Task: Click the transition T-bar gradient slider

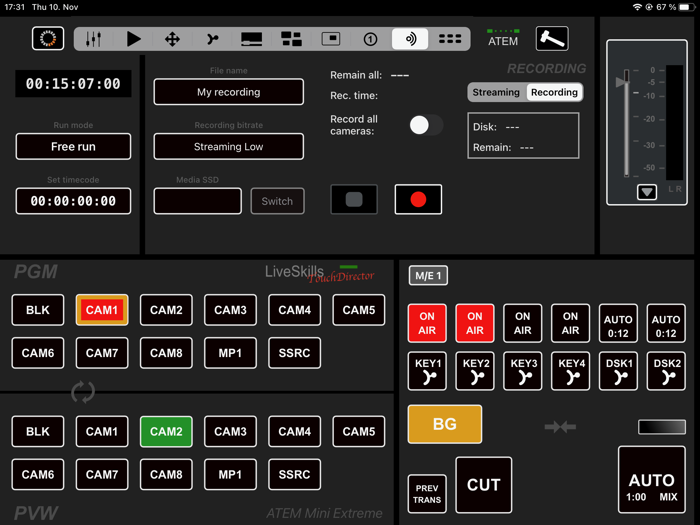Action: (x=662, y=427)
